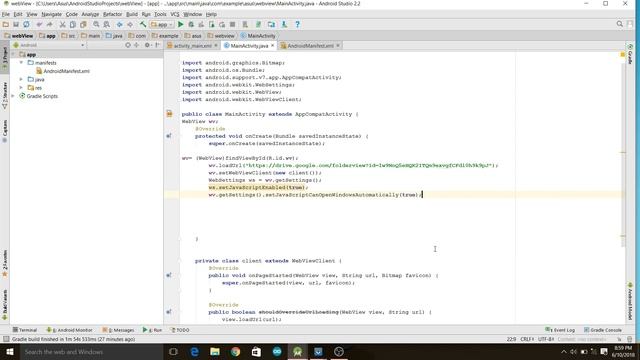
Task: Click the Undo arrow icon
Action: (x=39, y=24)
